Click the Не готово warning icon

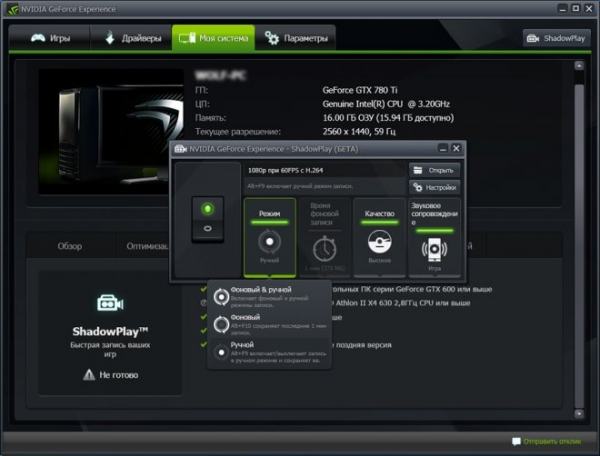[x=88, y=375]
